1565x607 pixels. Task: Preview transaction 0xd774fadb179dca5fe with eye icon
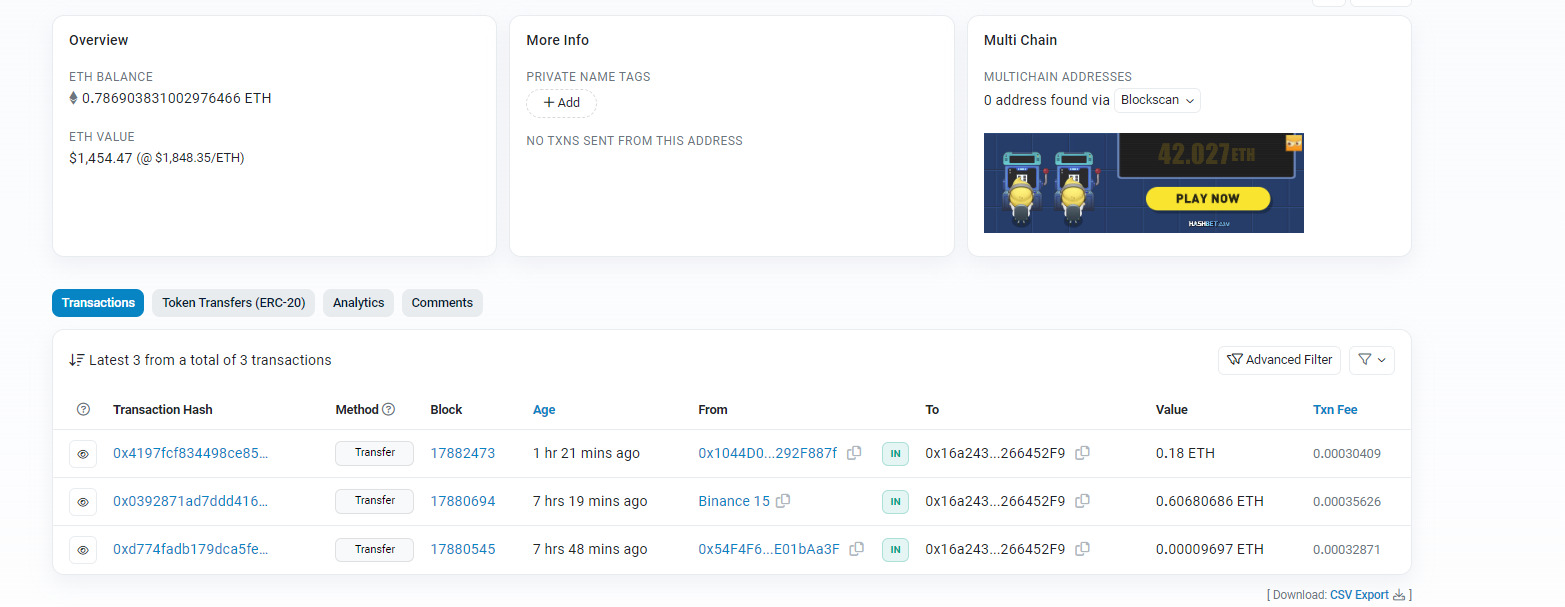point(83,550)
